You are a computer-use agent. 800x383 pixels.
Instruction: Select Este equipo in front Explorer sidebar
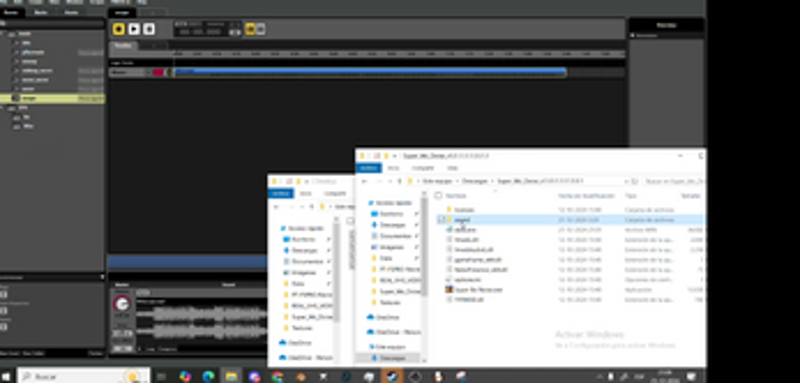click(386, 346)
